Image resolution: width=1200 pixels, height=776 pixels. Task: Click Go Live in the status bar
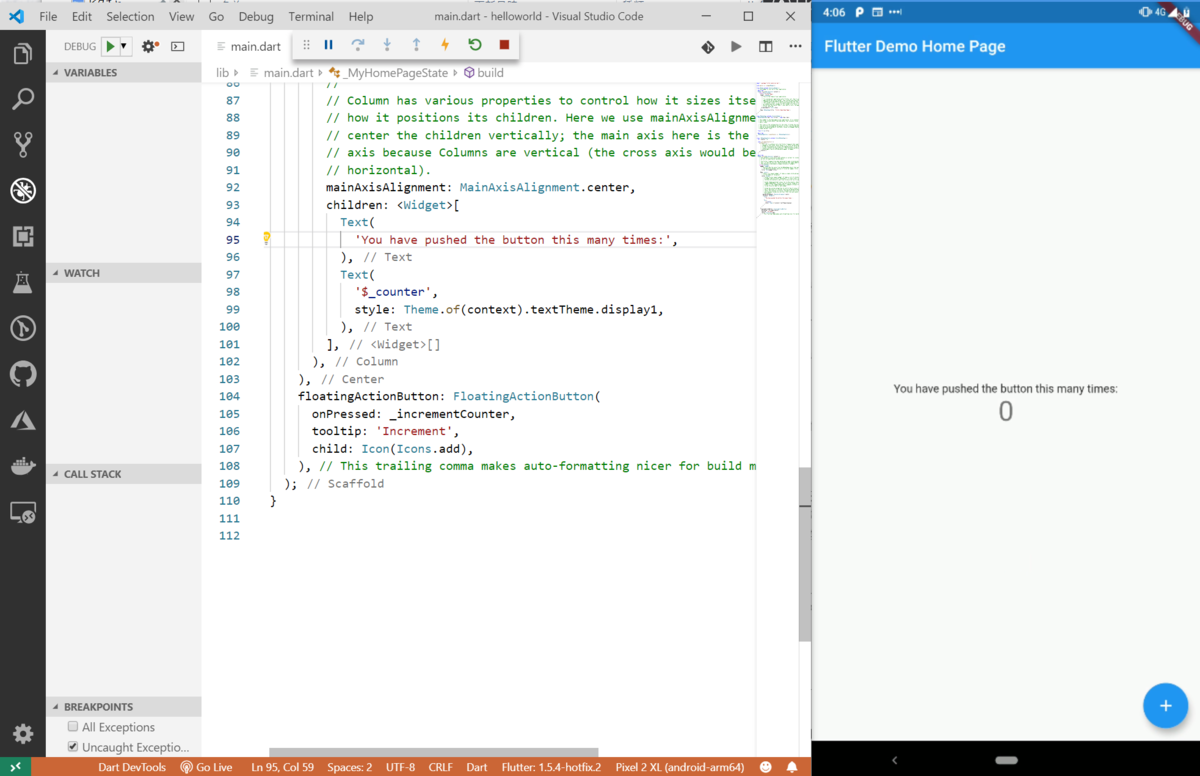click(206, 767)
